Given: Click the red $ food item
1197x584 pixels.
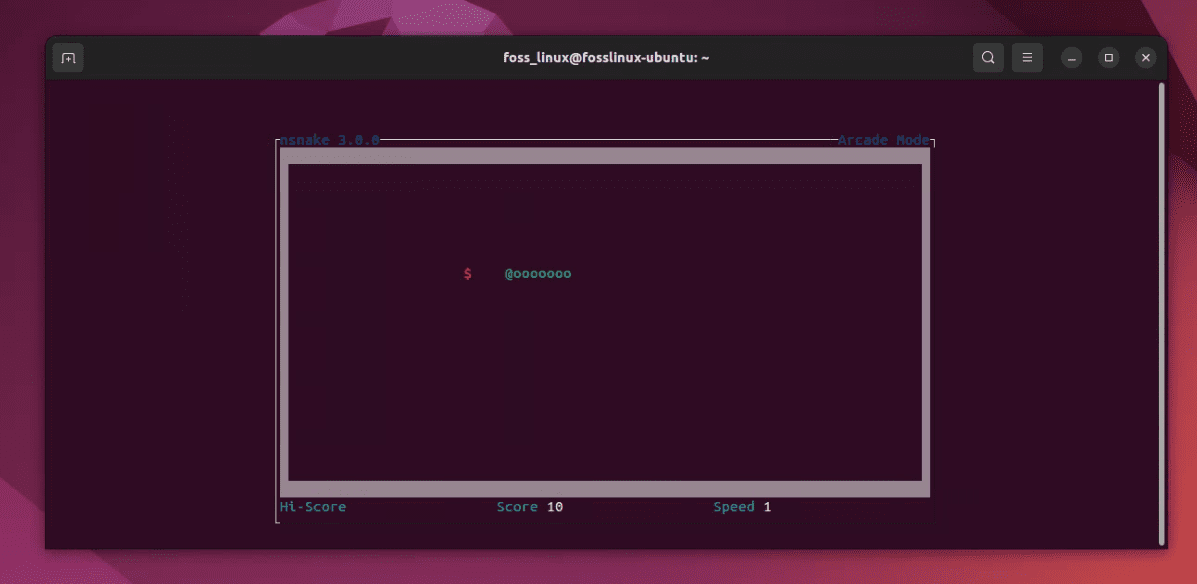Looking at the screenshot, I should click(x=467, y=273).
